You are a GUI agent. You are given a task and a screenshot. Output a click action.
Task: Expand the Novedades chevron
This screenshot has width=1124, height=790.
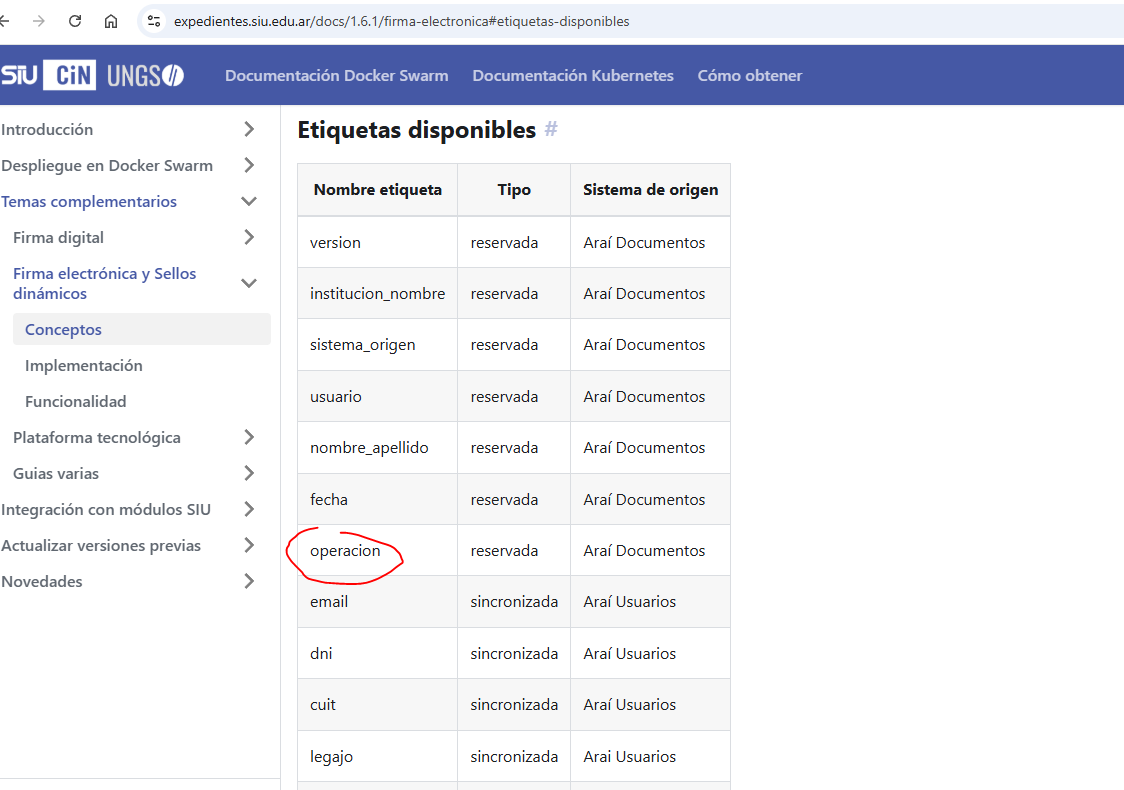point(249,581)
